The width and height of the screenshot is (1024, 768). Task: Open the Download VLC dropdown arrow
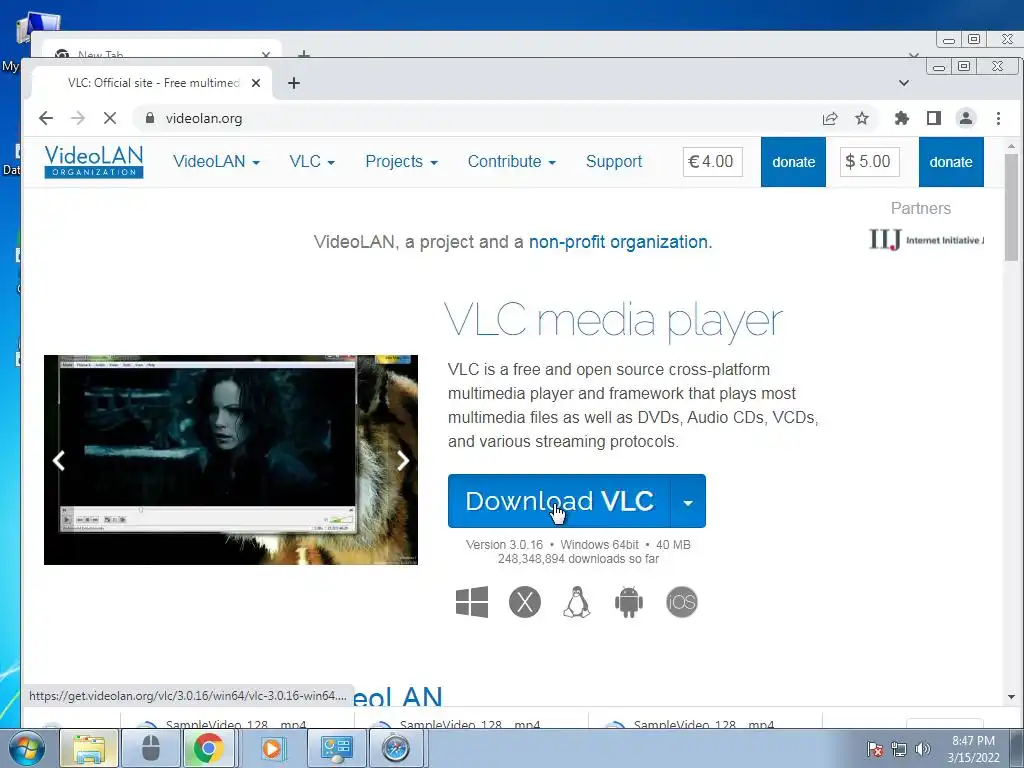[x=688, y=501]
